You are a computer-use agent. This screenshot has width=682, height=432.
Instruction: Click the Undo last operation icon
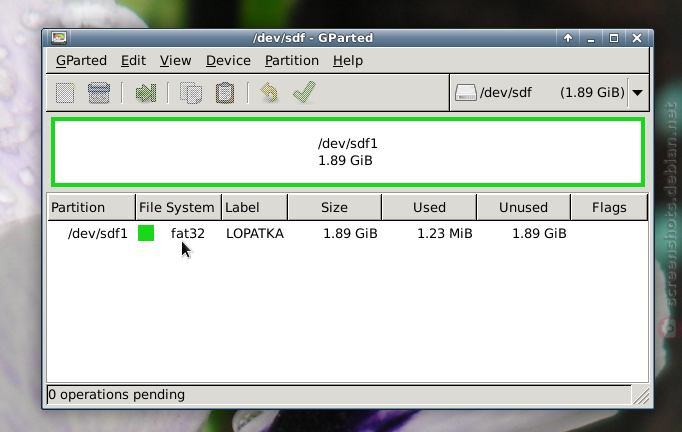(269, 93)
